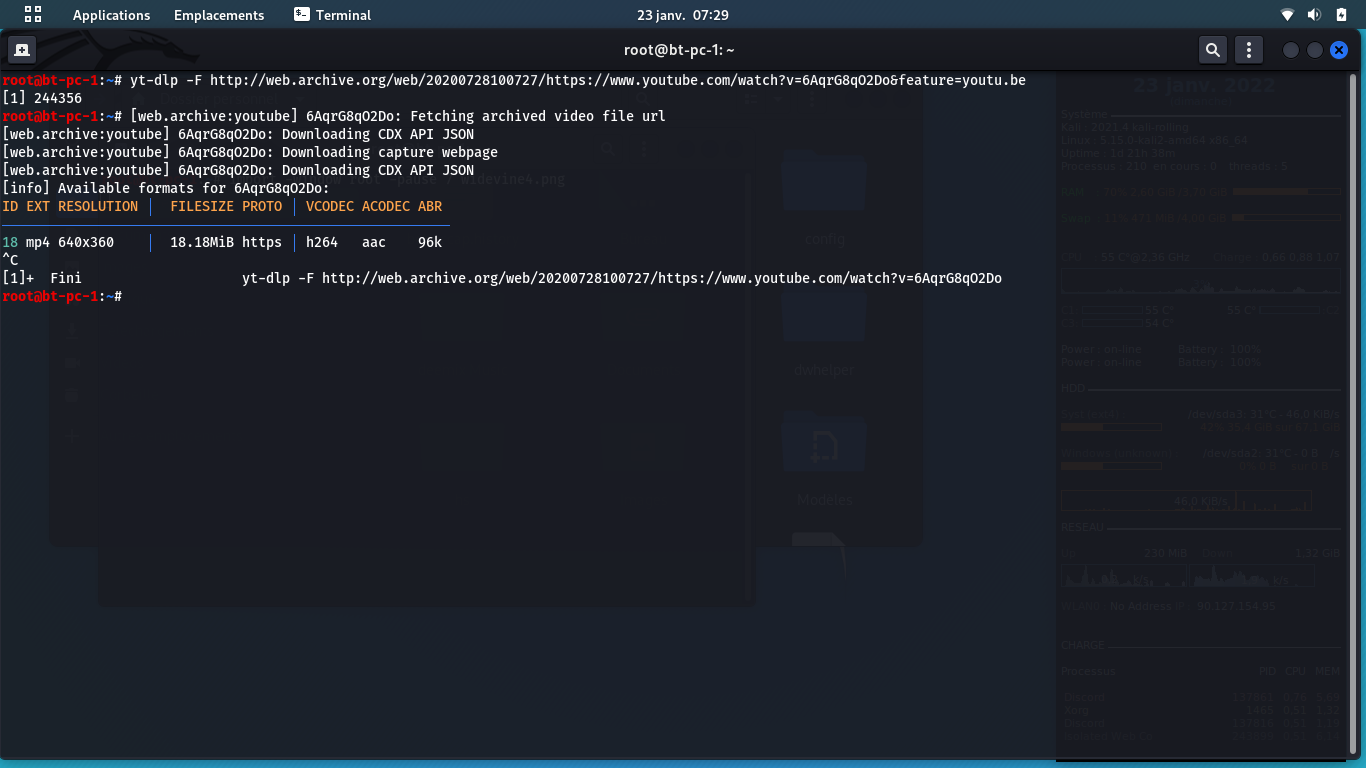1366x768 pixels.
Task: Click the 'Downloading capture webpage' line
Action: (x=250, y=152)
